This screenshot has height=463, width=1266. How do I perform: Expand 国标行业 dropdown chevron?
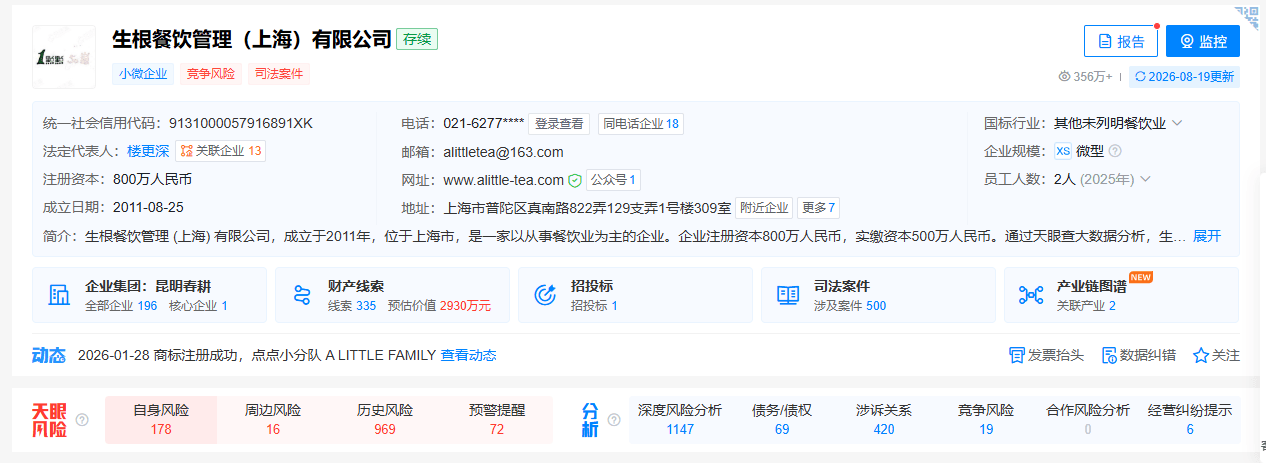click(x=1177, y=123)
